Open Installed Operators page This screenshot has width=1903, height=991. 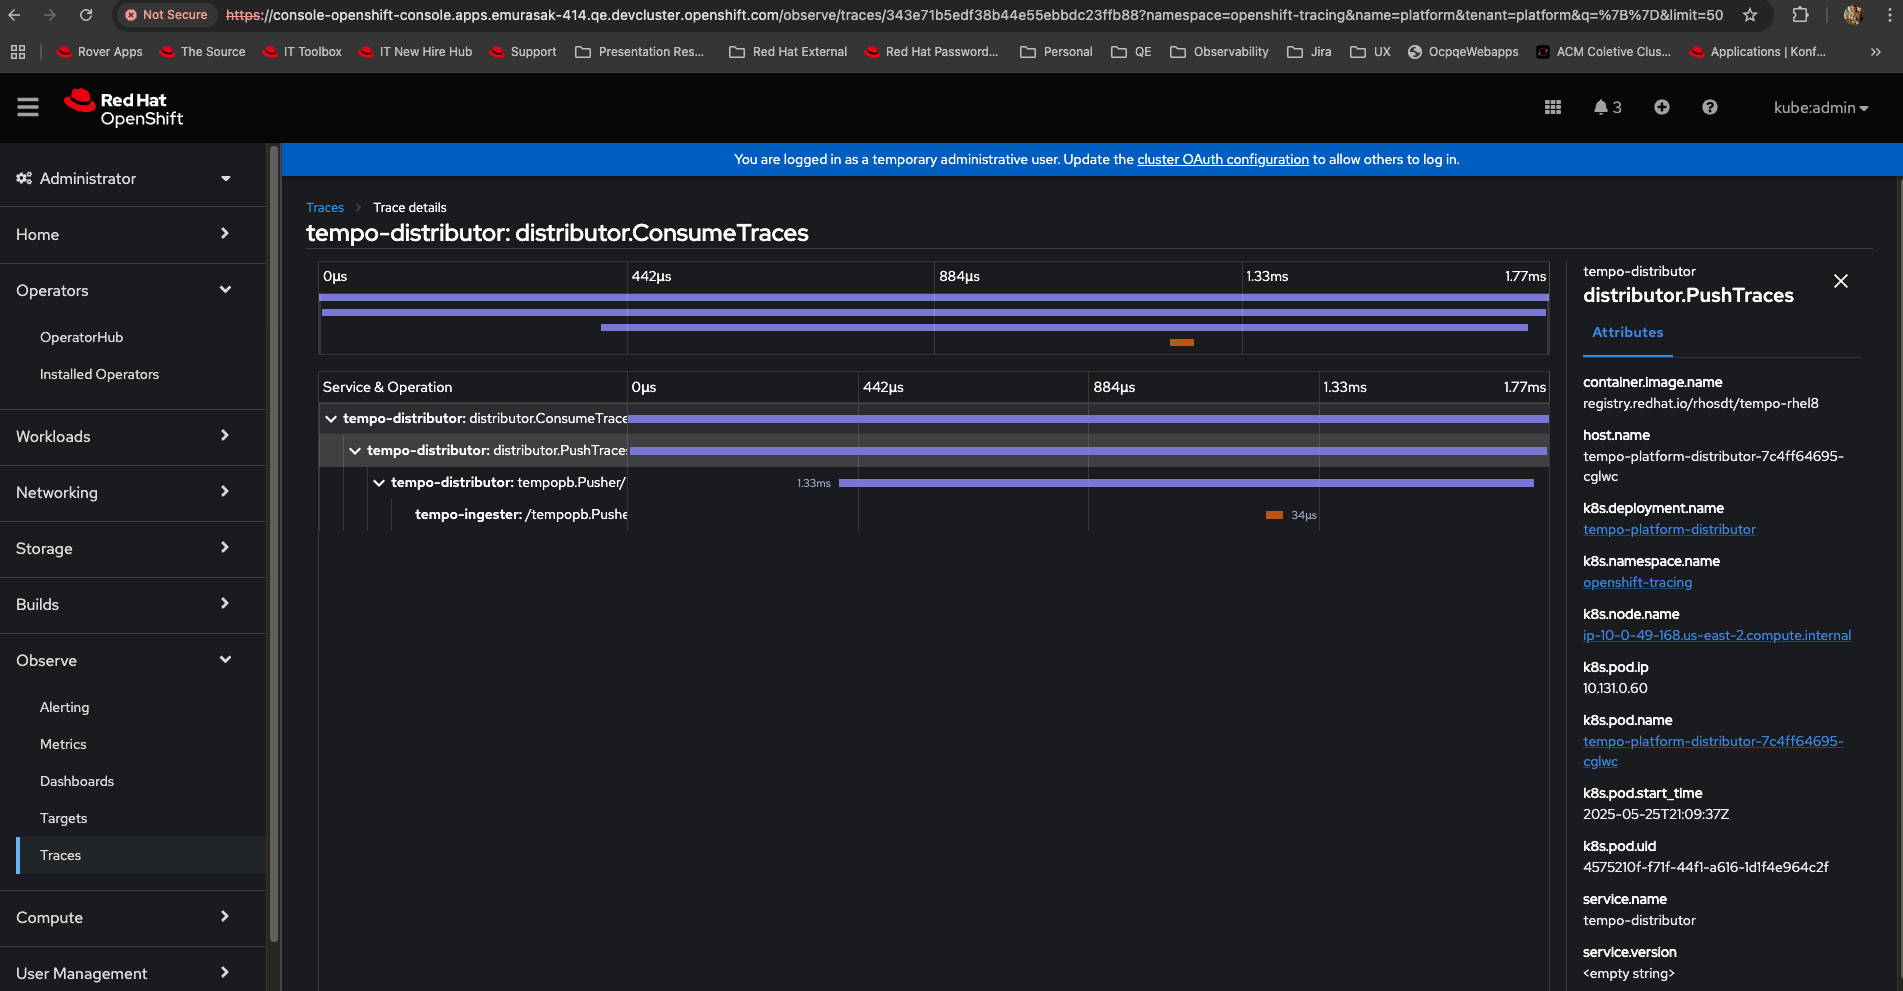100,374
